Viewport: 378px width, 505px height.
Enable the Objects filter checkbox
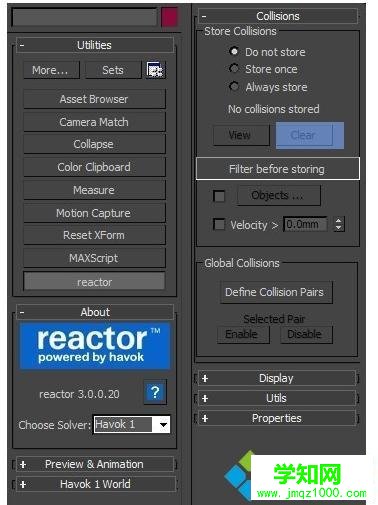[219, 196]
